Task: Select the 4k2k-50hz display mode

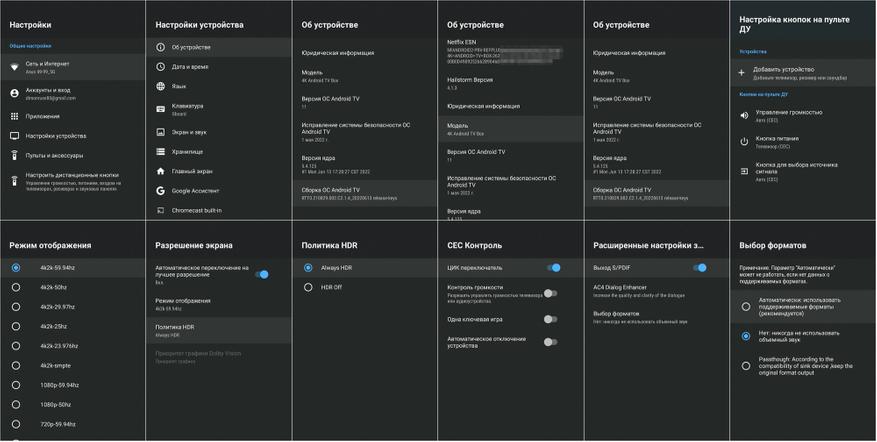Action: [x=16, y=287]
